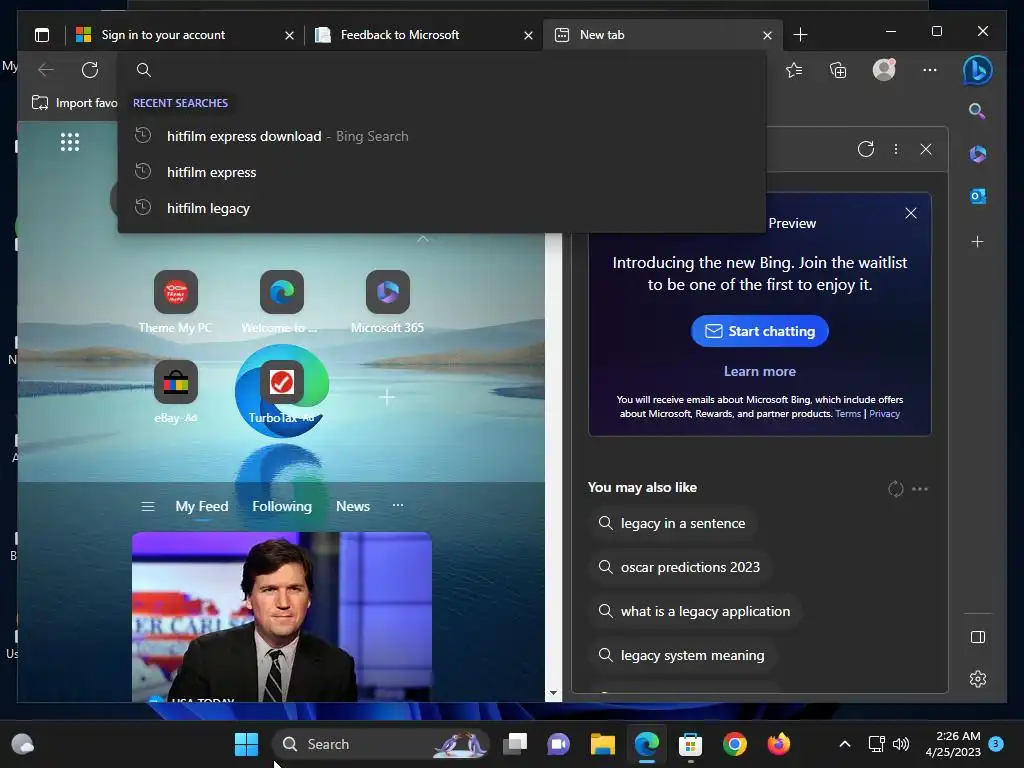Viewport: 1024px width, 768px height.
Task: Open side pane more options menu
Action: (896, 149)
